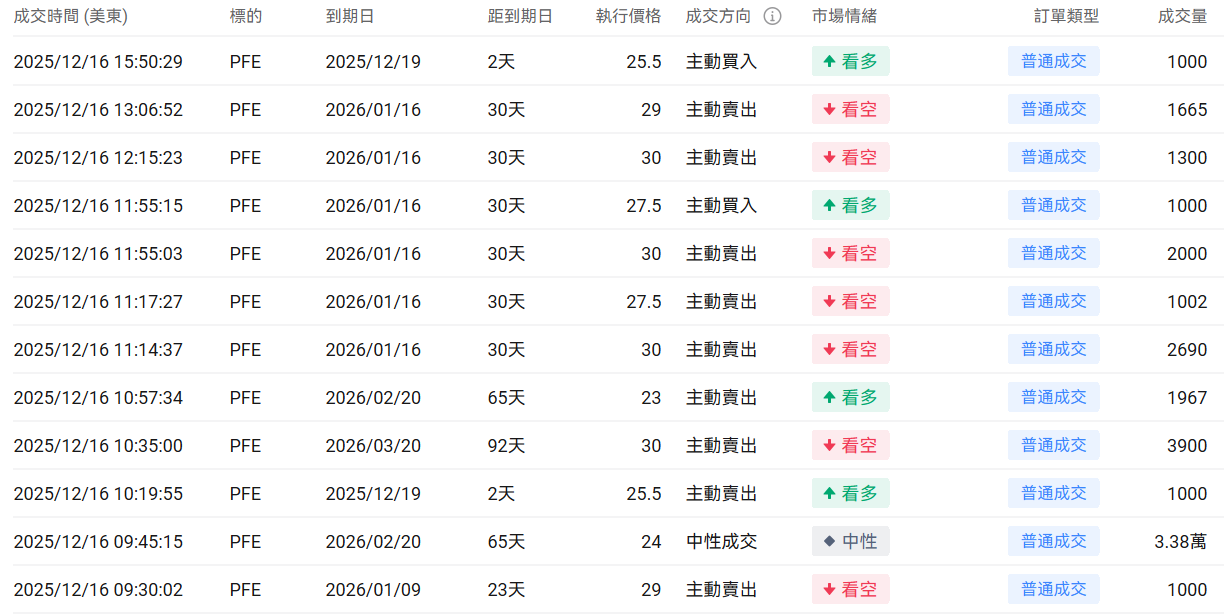
Task: Click the 看空 badge in the 10:35:00 row
Action: pyautogui.click(x=850, y=445)
